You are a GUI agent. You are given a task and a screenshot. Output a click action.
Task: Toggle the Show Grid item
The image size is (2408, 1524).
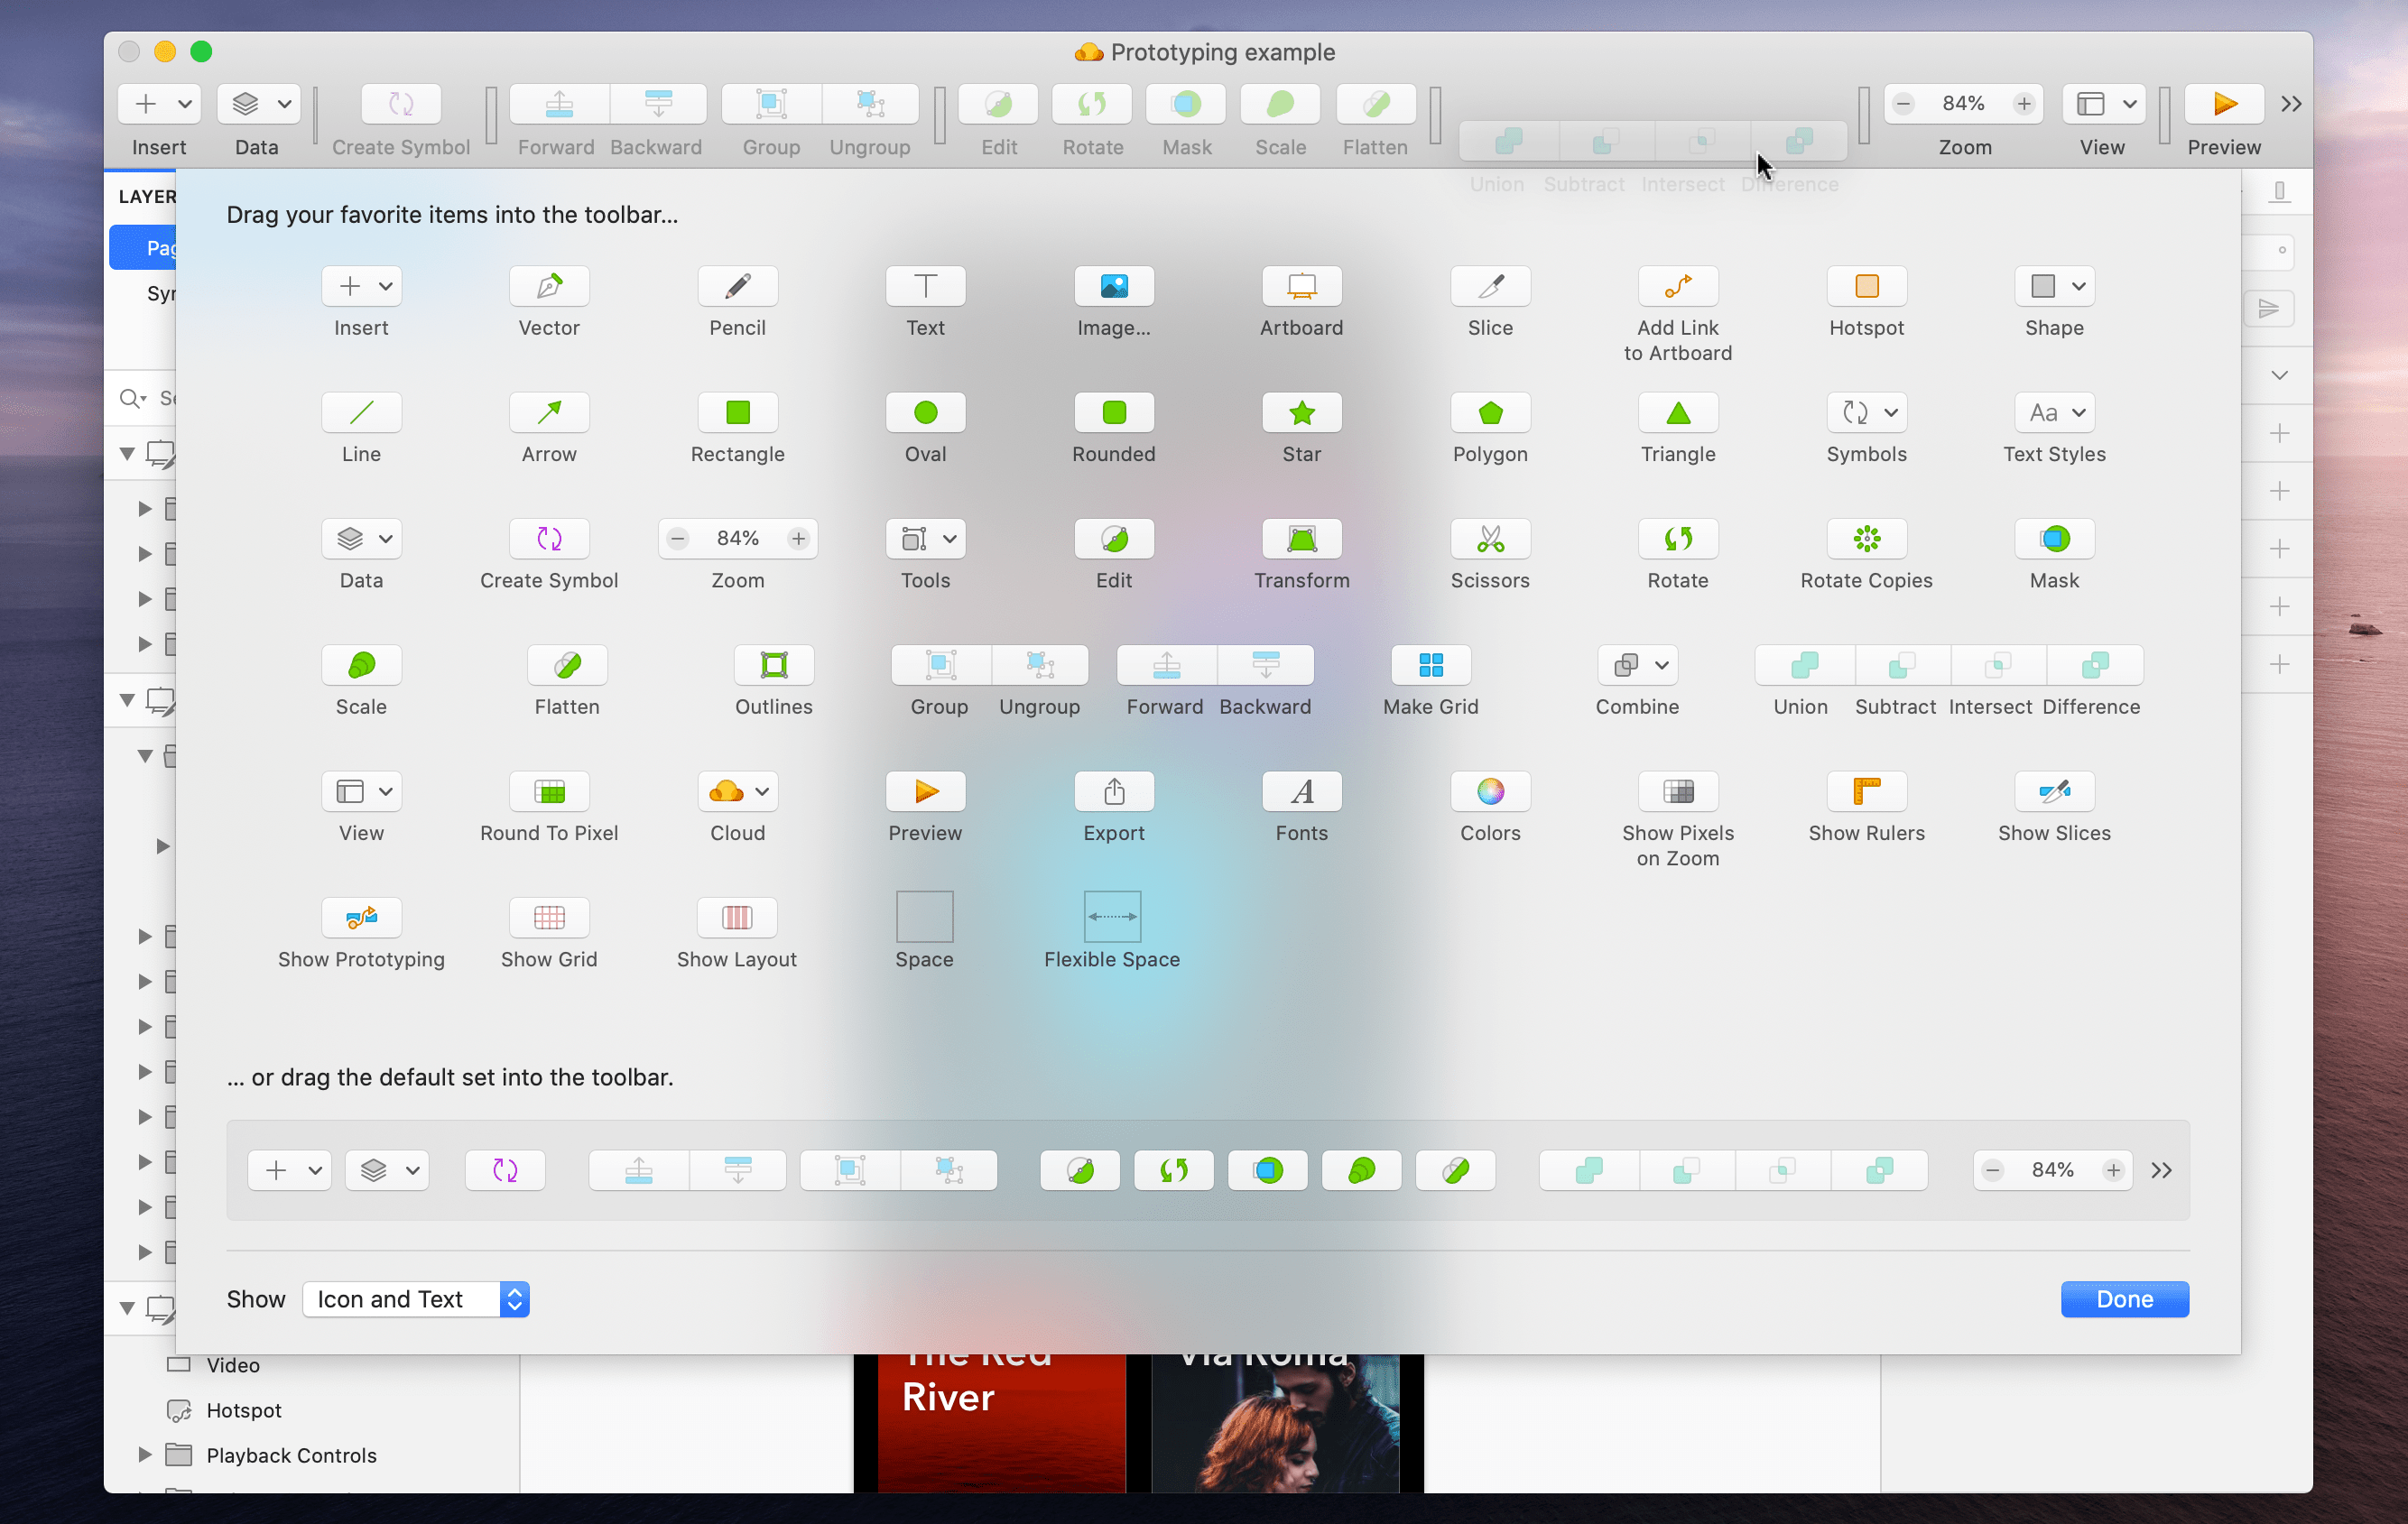[x=549, y=917]
